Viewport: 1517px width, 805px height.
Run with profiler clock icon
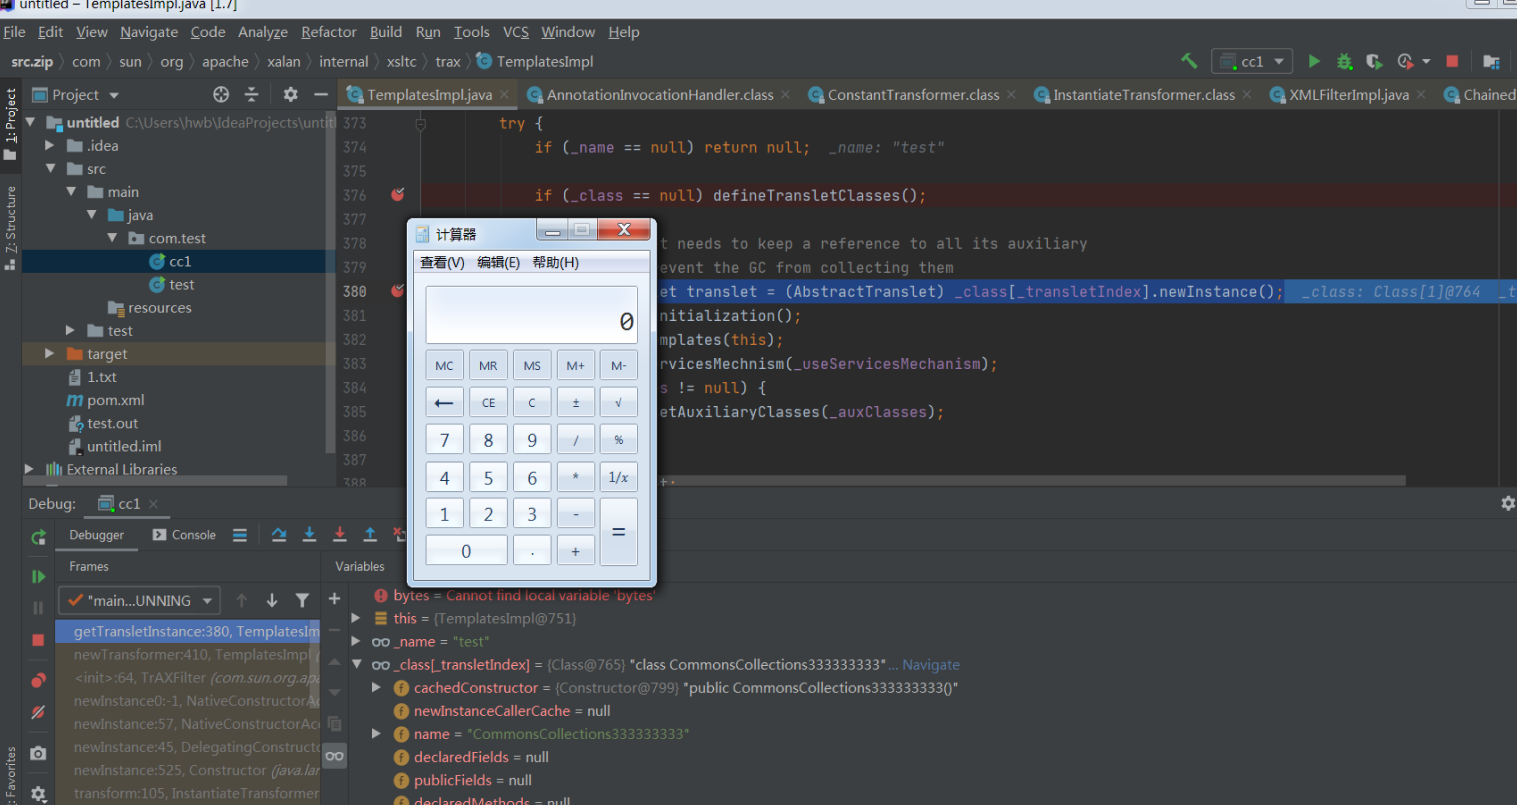pyautogui.click(x=1405, y=61)
